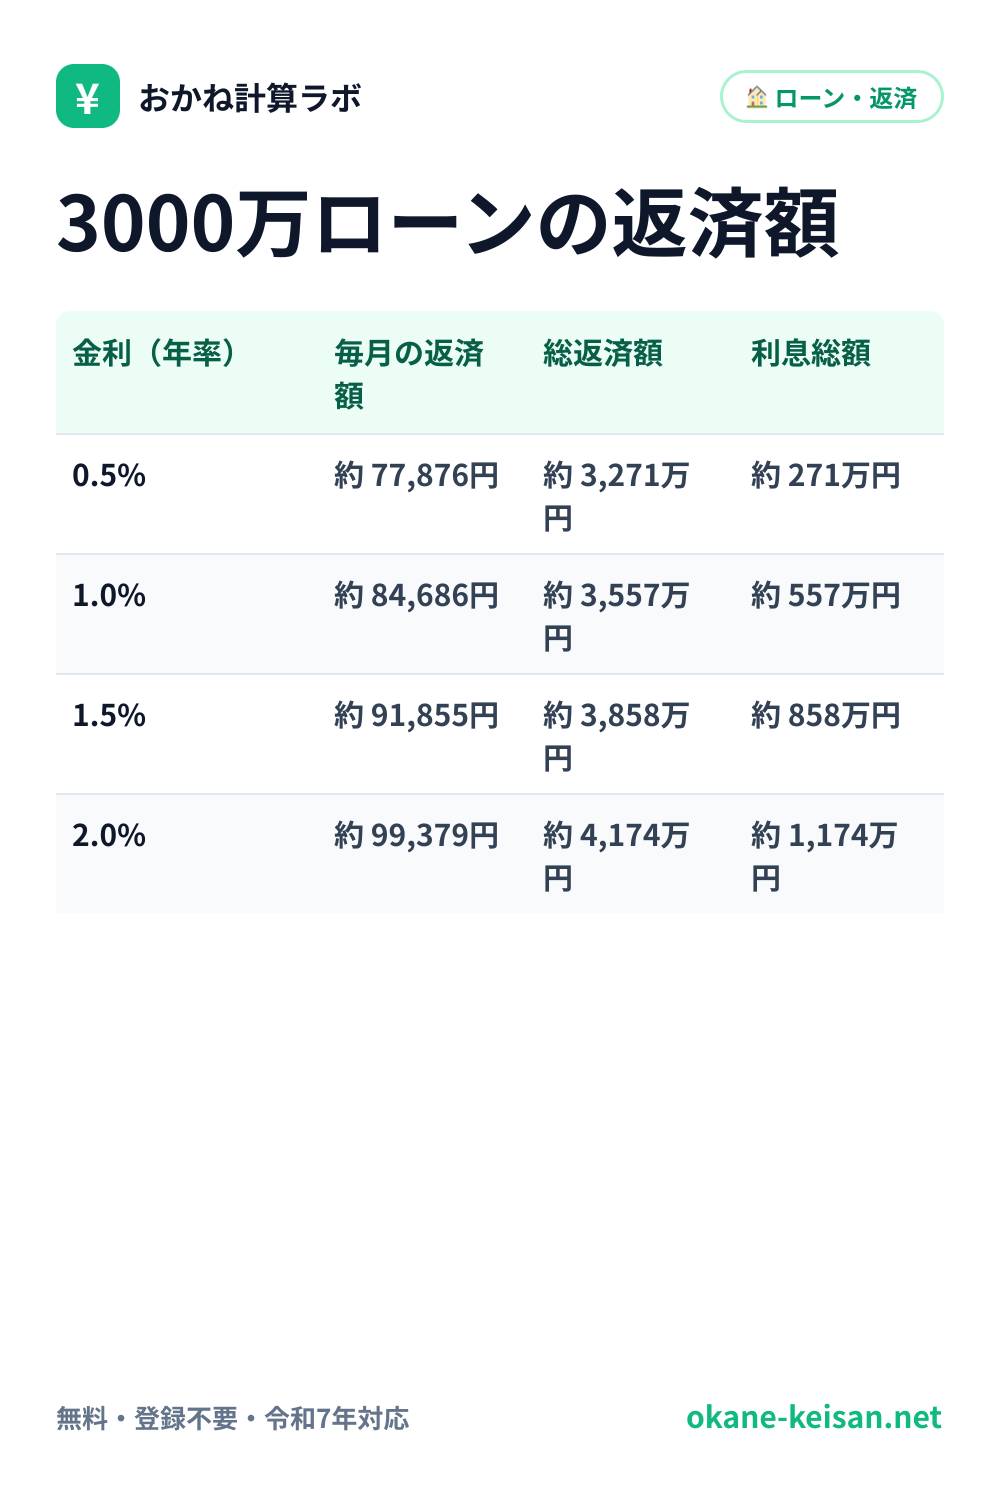Image resolution: width=1000 pixels, height=1500 pixels.
Task: Click the 無料・登録不要・令和7年対応 footer text
Action: pos(233,1418)
